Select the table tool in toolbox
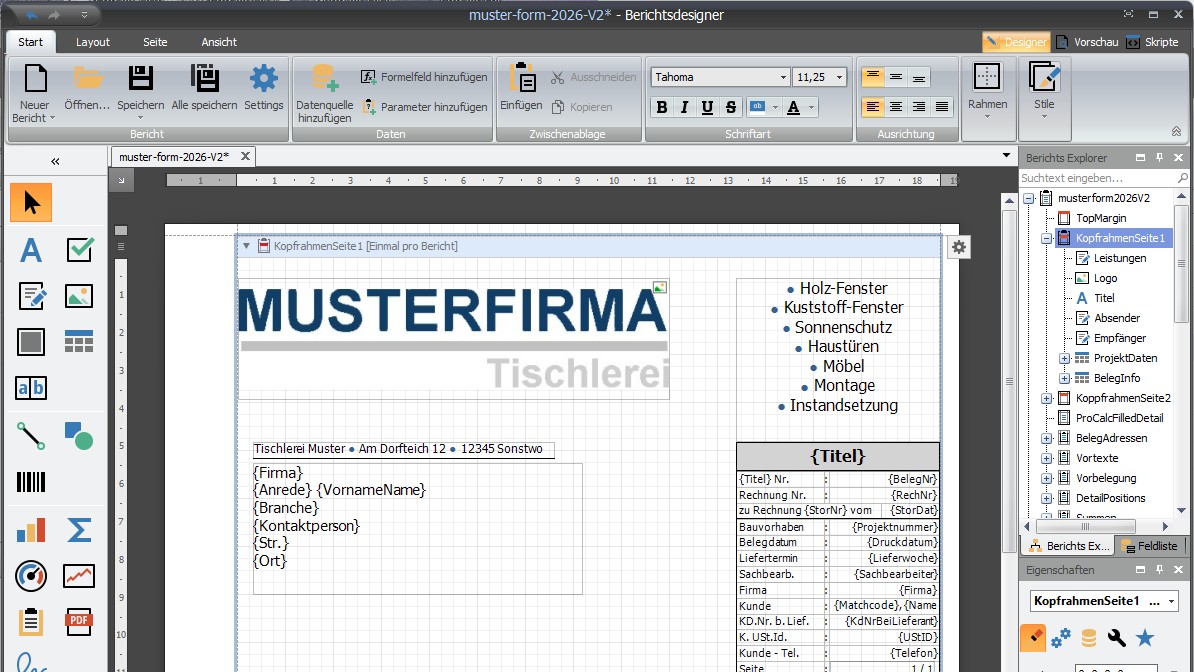This screenshot has height=672, width=1194. [x=79, y=342]
